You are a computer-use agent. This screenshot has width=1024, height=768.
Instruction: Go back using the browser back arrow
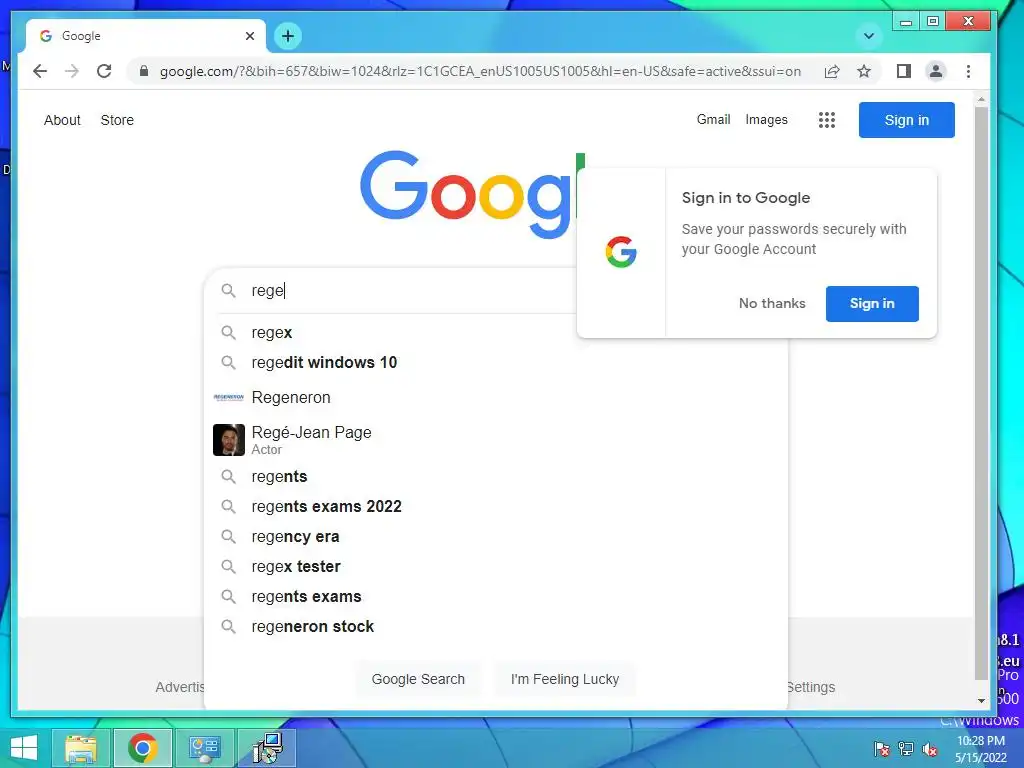[40, 71]
